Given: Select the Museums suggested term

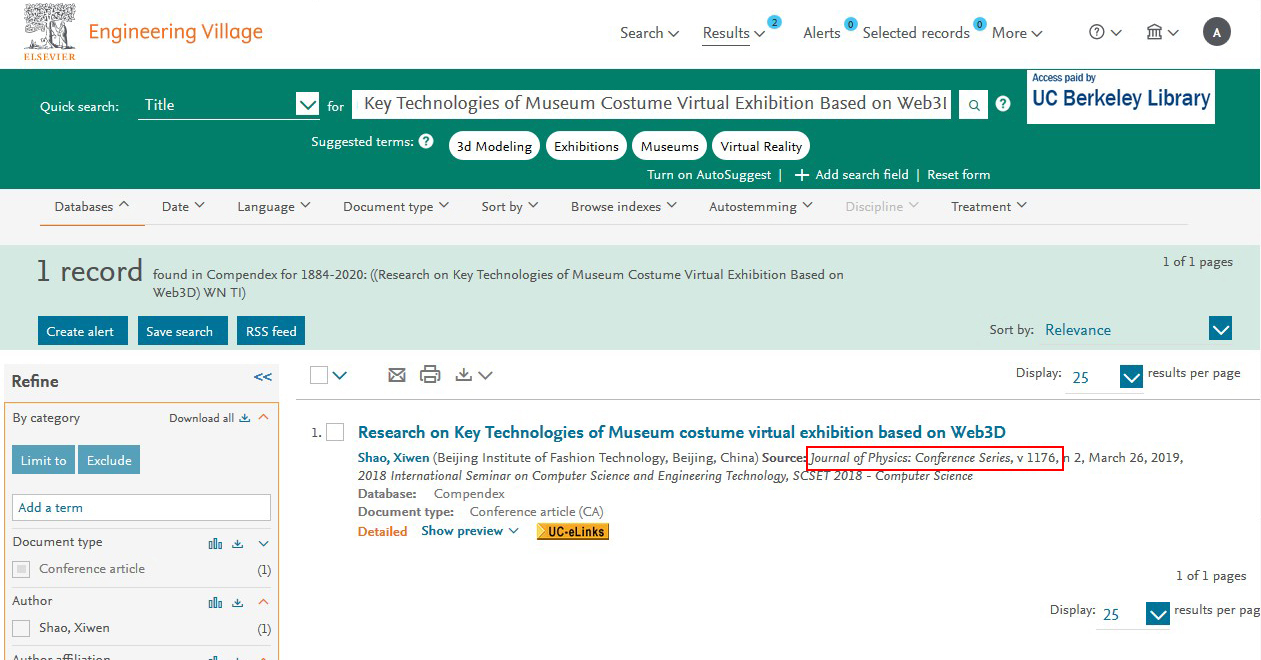Looking at the screenshot, I should pos(670,146).
